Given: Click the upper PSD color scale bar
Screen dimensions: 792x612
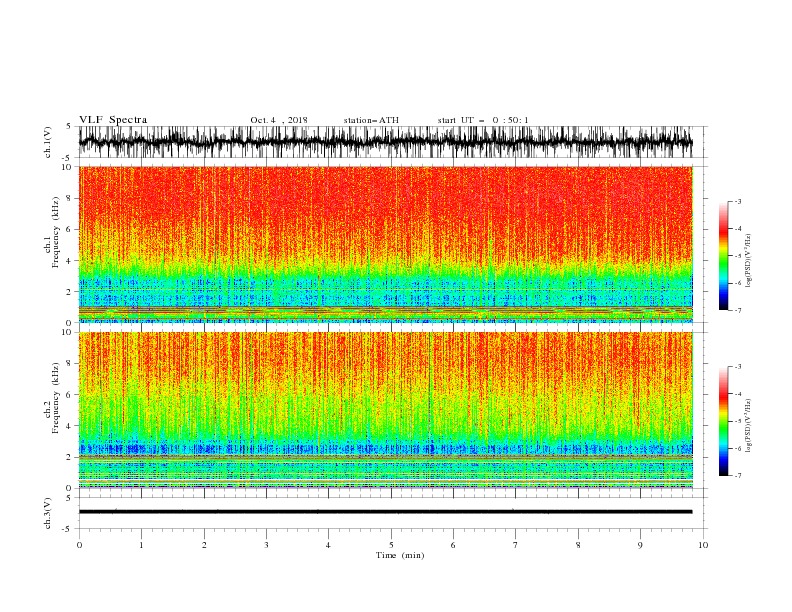Looking at the screenshot, I should point(723,256).
